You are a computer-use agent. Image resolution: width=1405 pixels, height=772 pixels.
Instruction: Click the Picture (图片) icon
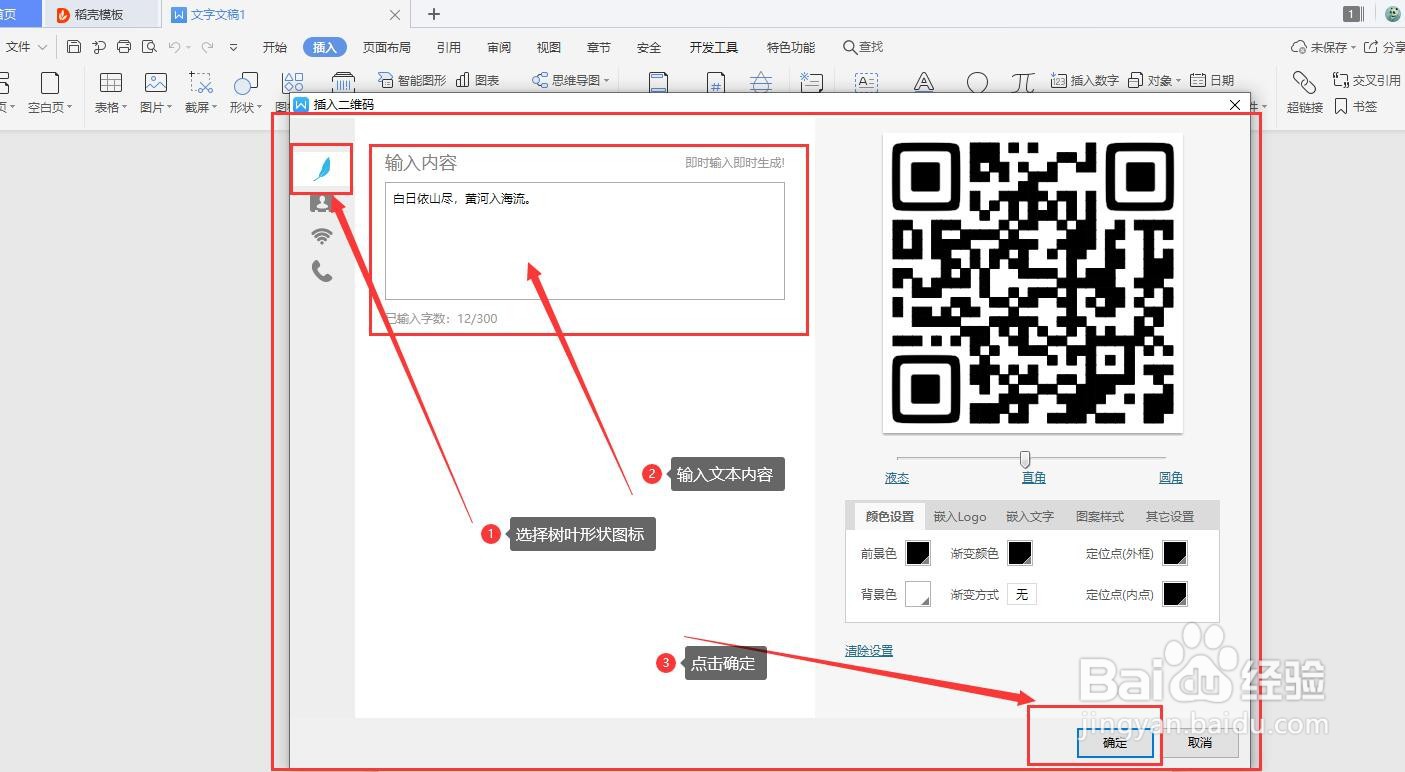point(155,83)
